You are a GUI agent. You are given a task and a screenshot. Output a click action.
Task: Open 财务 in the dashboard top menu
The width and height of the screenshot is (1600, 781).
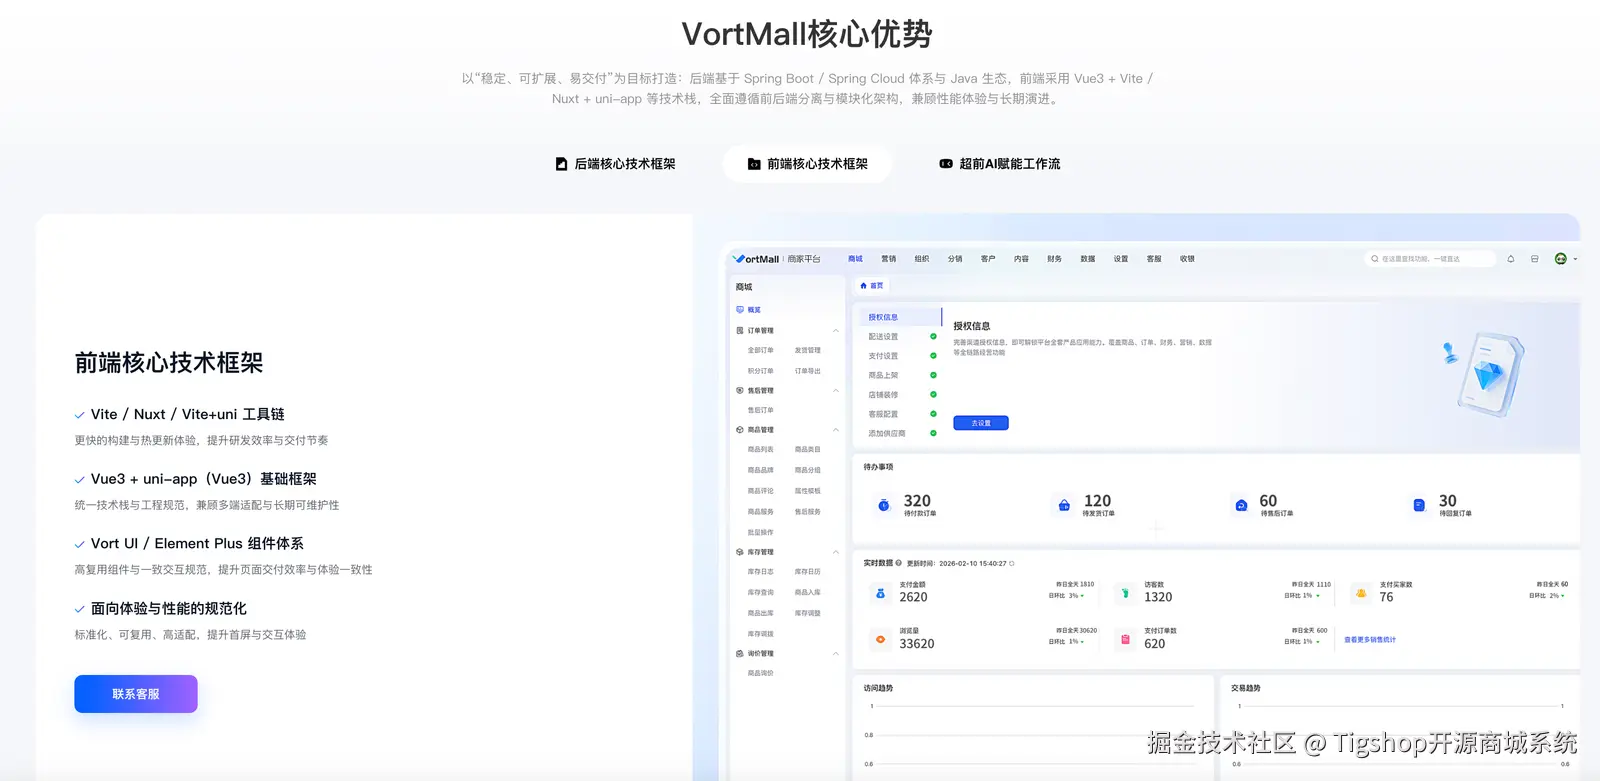(1054, 259)
